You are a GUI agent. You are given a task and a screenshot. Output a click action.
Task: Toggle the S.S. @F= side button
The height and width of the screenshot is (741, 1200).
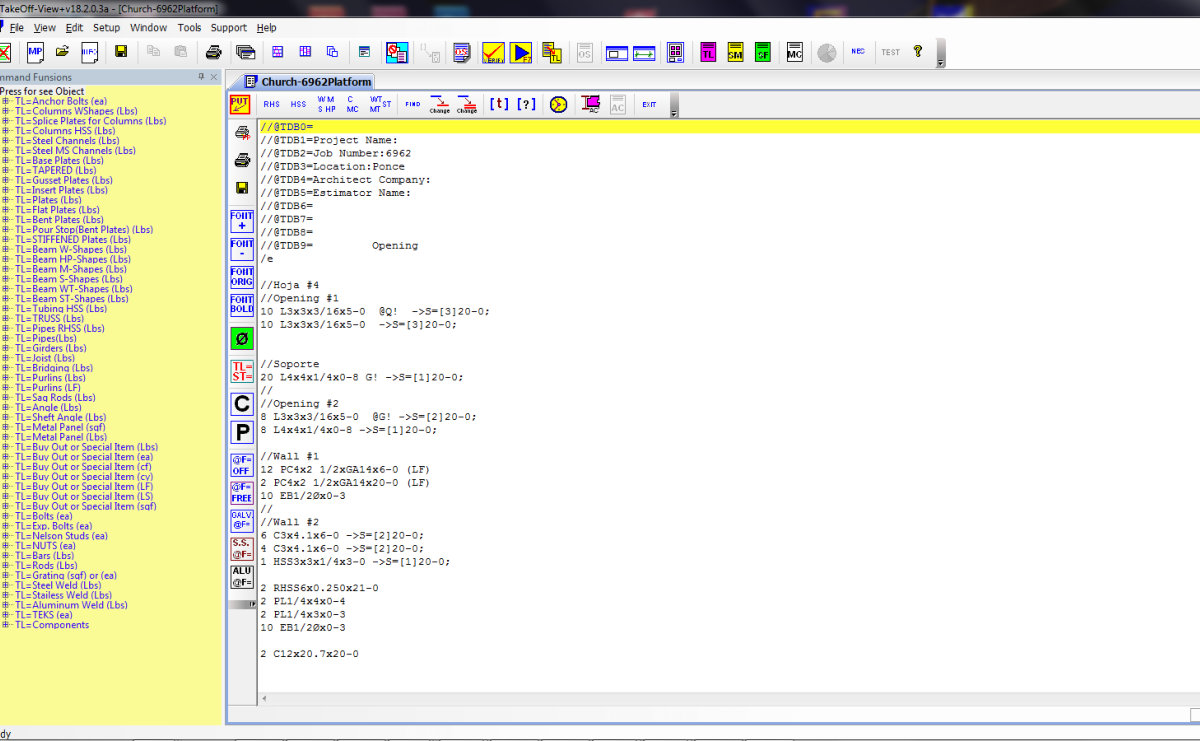coord(242,549)
